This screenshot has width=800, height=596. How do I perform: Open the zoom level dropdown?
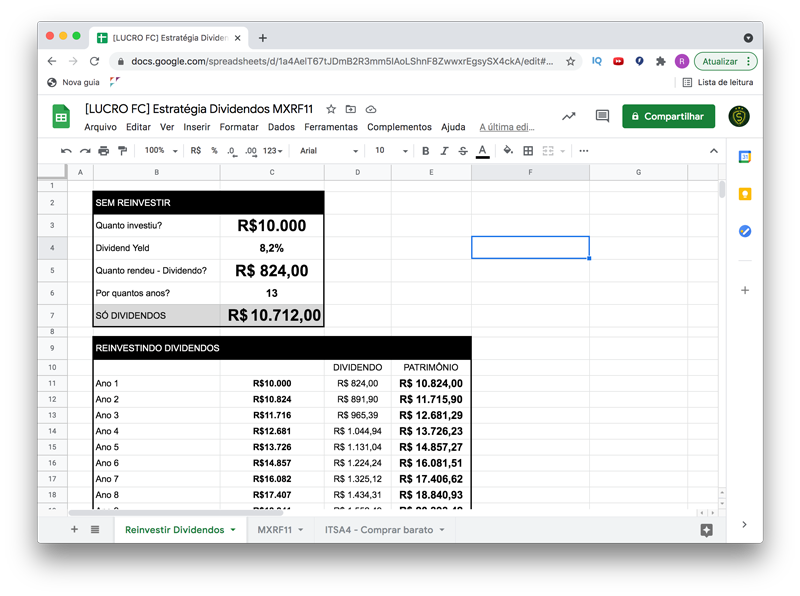[x=161, y=151]
